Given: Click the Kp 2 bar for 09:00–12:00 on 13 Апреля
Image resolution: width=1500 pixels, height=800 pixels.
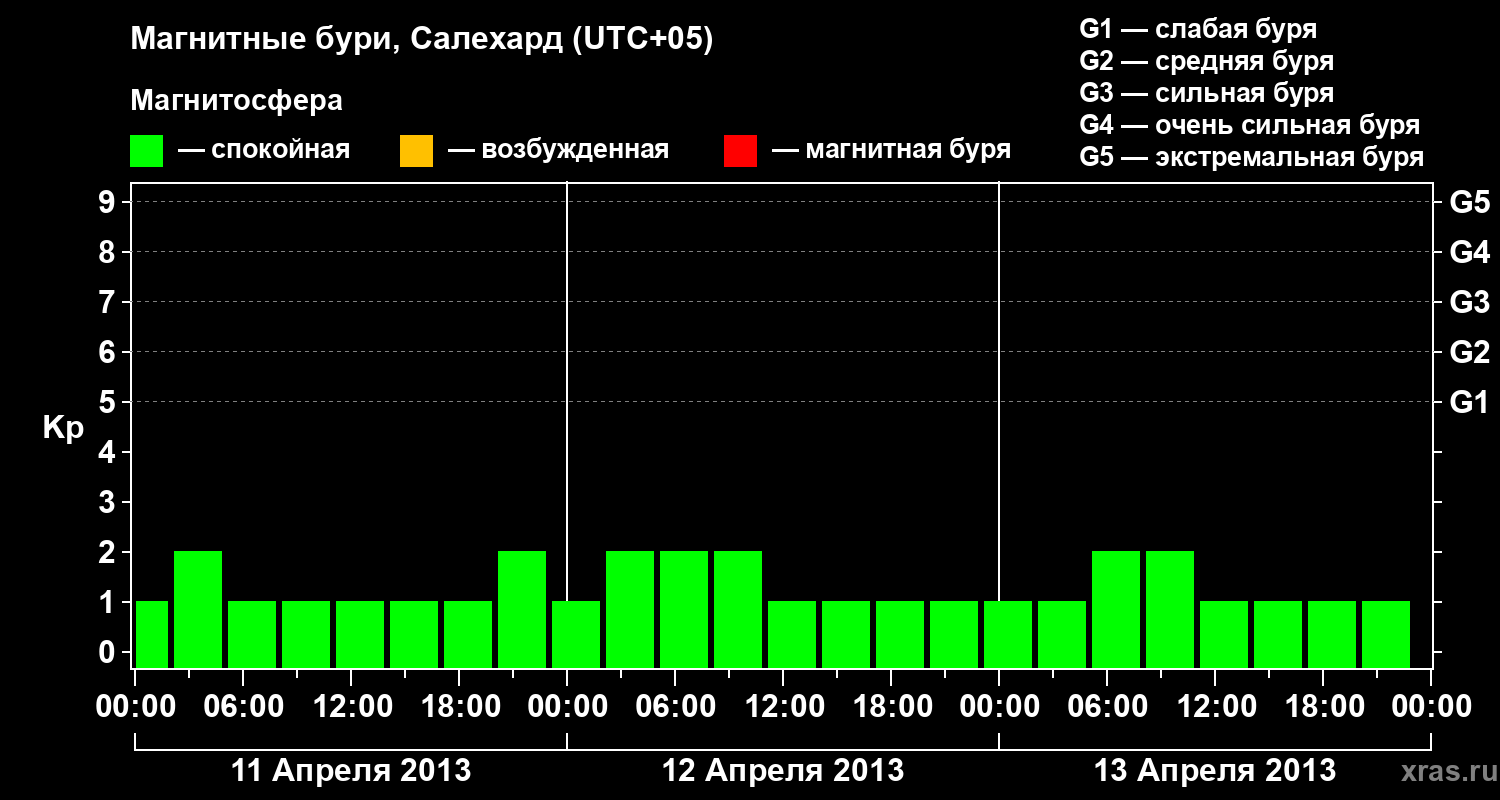Looking at the screenshot, I should coord(1170,609).
